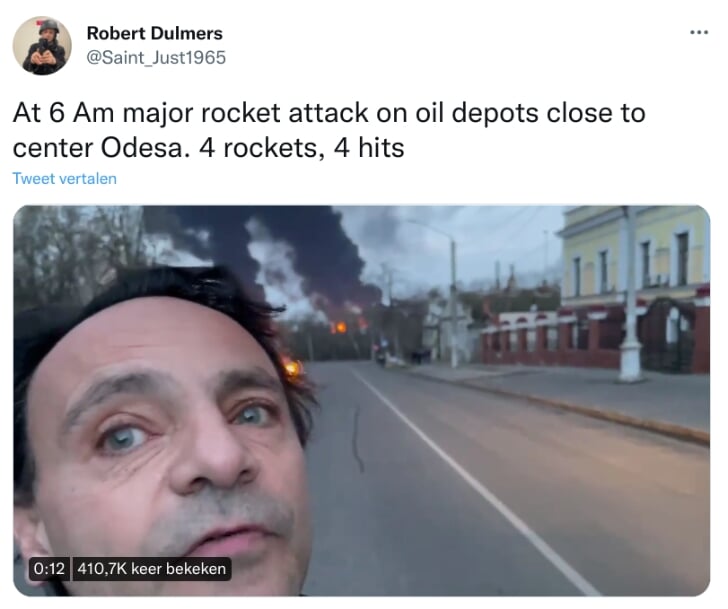Open the three-dot more options menu

pyautogui.click(x=699, y=32)
